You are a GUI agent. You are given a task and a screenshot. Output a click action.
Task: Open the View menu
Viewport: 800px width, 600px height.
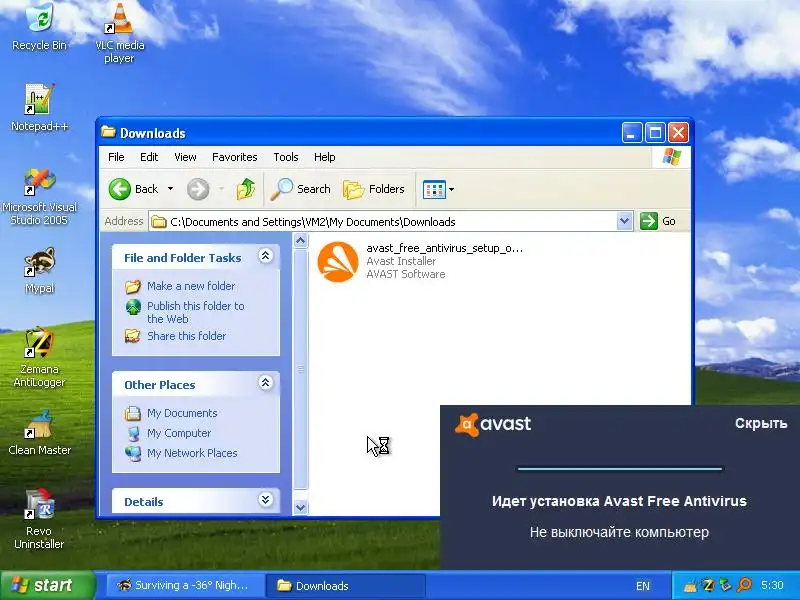pos(185,157)
